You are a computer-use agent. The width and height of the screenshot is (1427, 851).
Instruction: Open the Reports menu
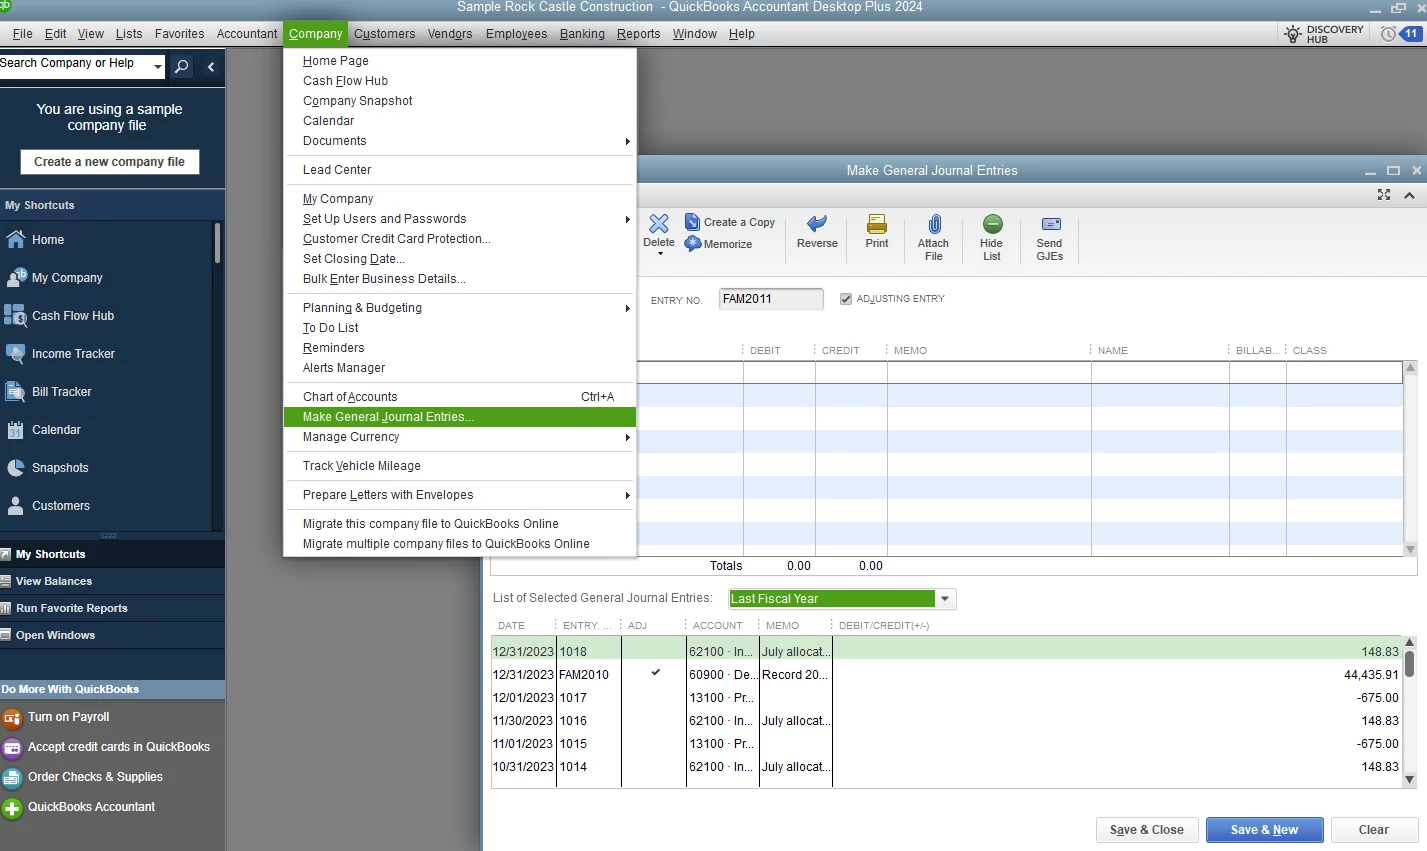tap(638, 34)
